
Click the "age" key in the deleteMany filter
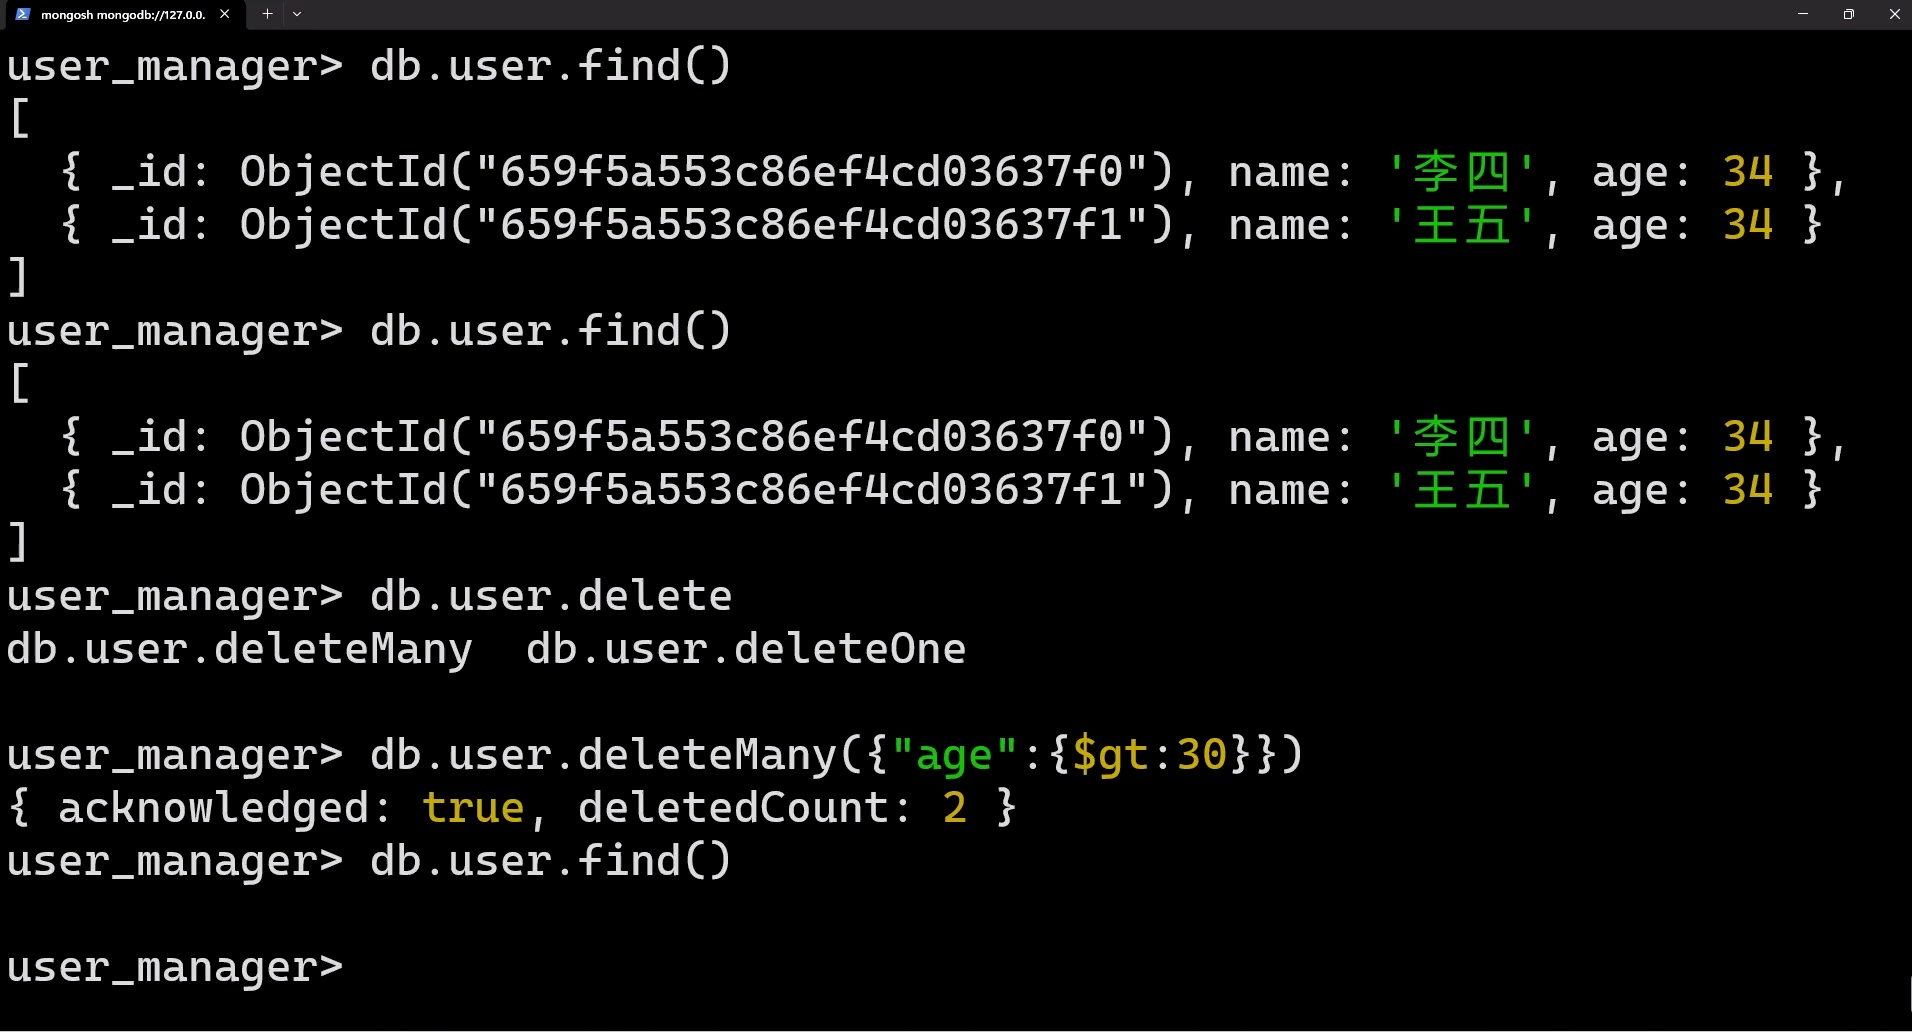[x=954, y=755]
